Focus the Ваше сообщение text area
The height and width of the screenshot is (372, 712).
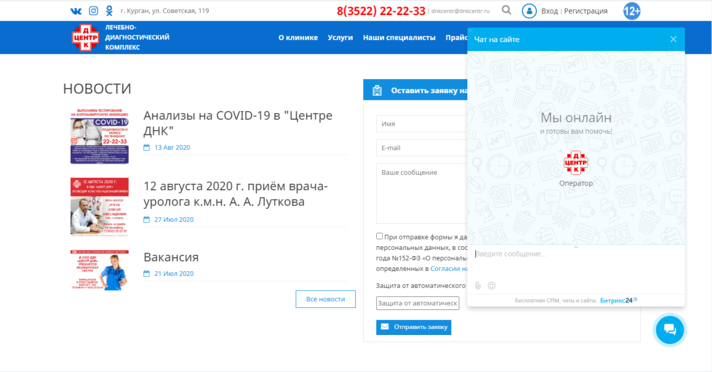click(x=422, y=193)
